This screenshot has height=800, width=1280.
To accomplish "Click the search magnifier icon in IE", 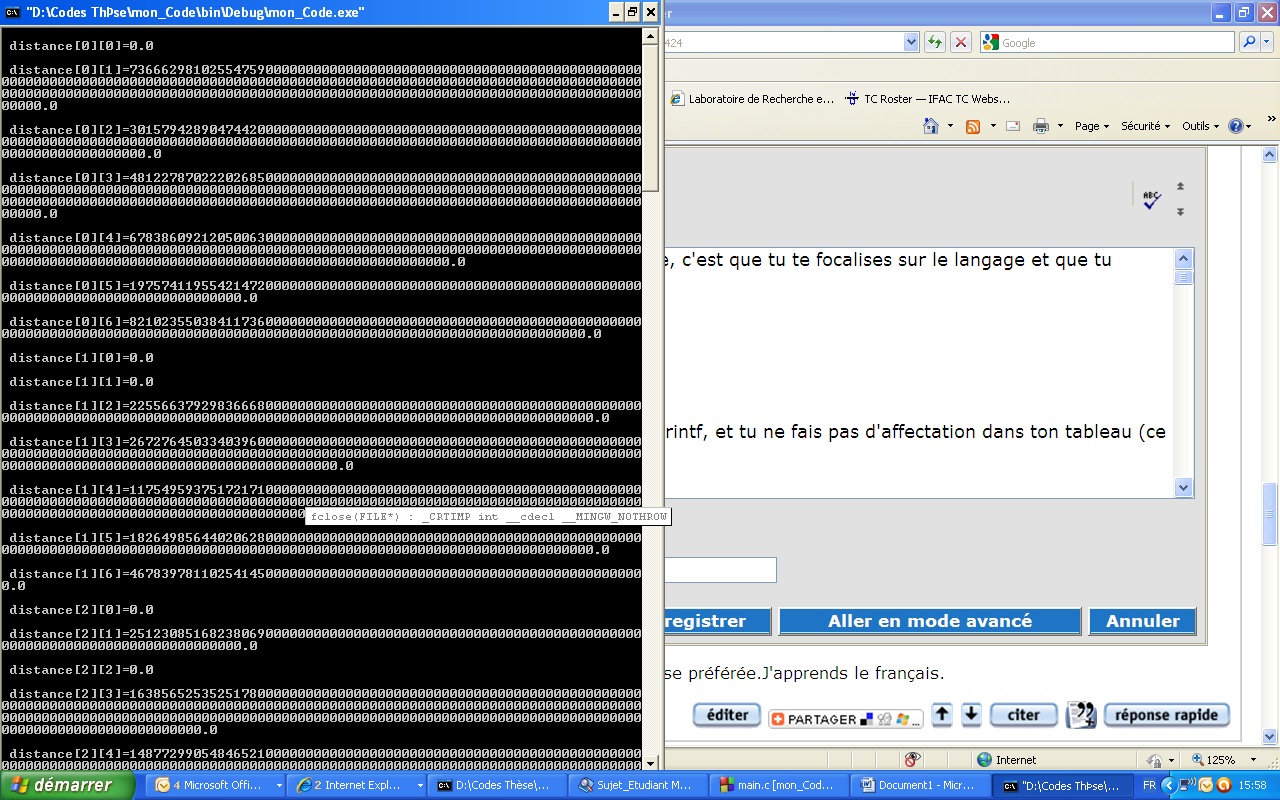I will (x=1249, y=42).
